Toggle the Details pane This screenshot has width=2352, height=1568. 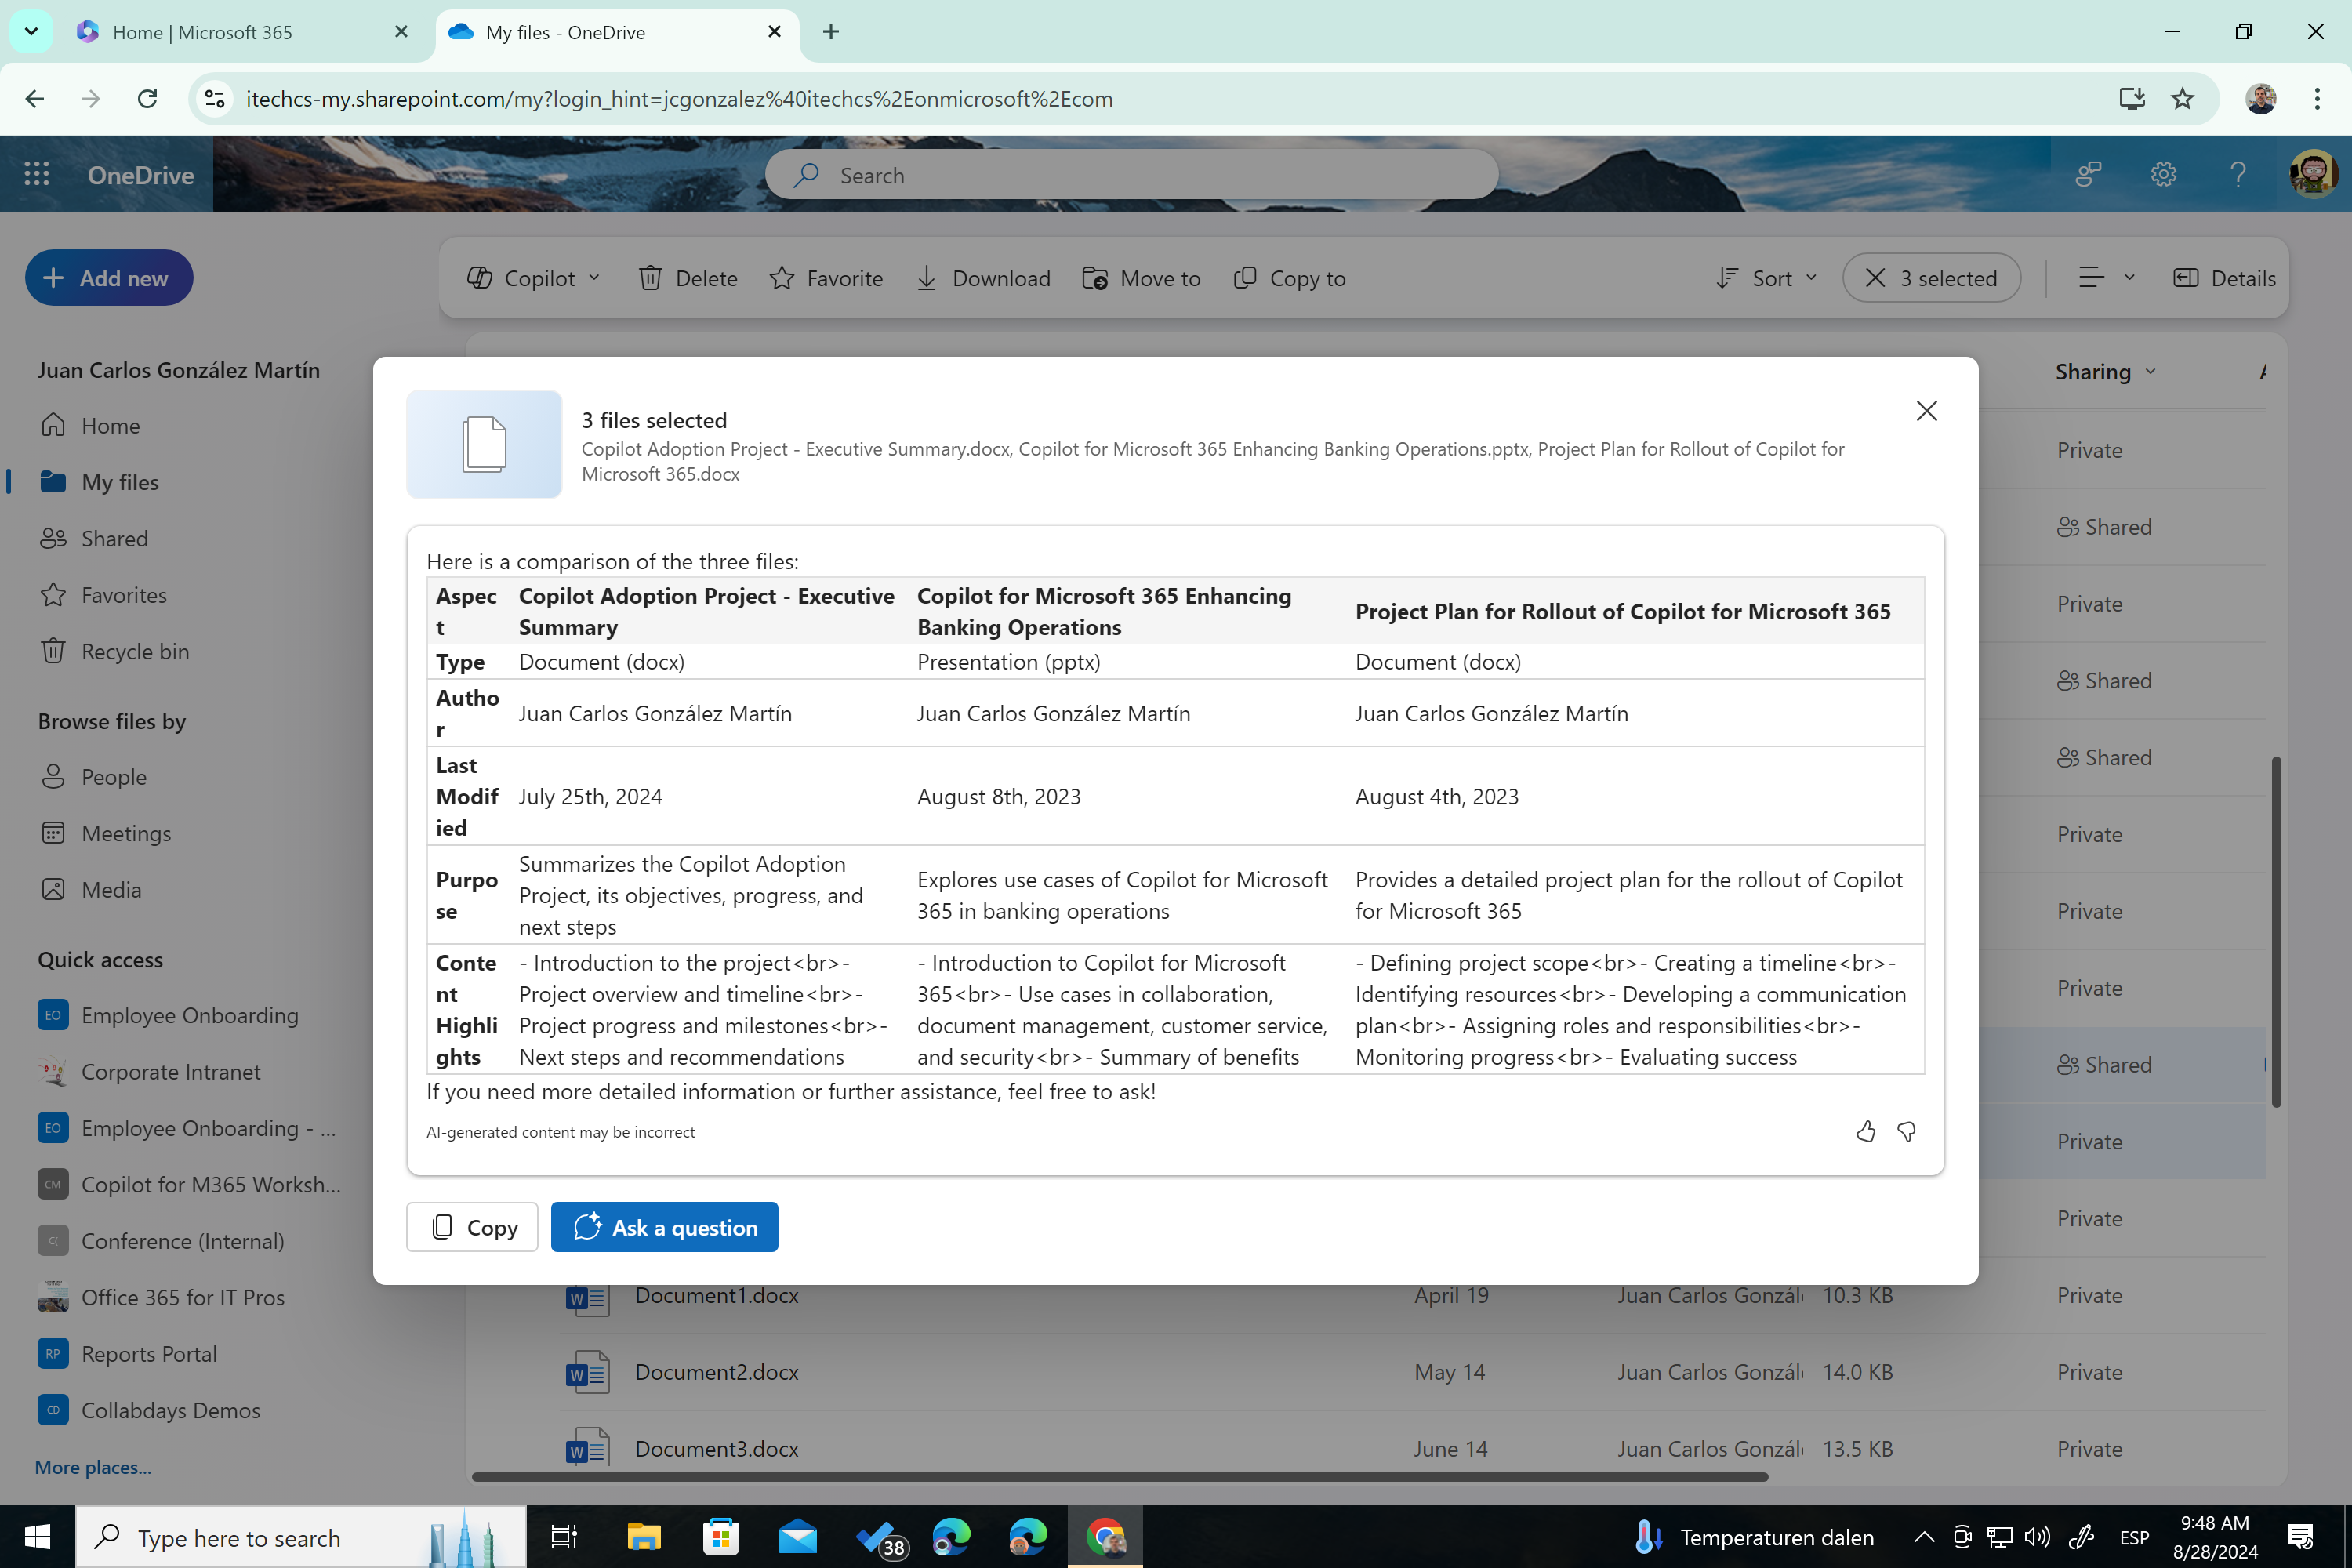2224,278
